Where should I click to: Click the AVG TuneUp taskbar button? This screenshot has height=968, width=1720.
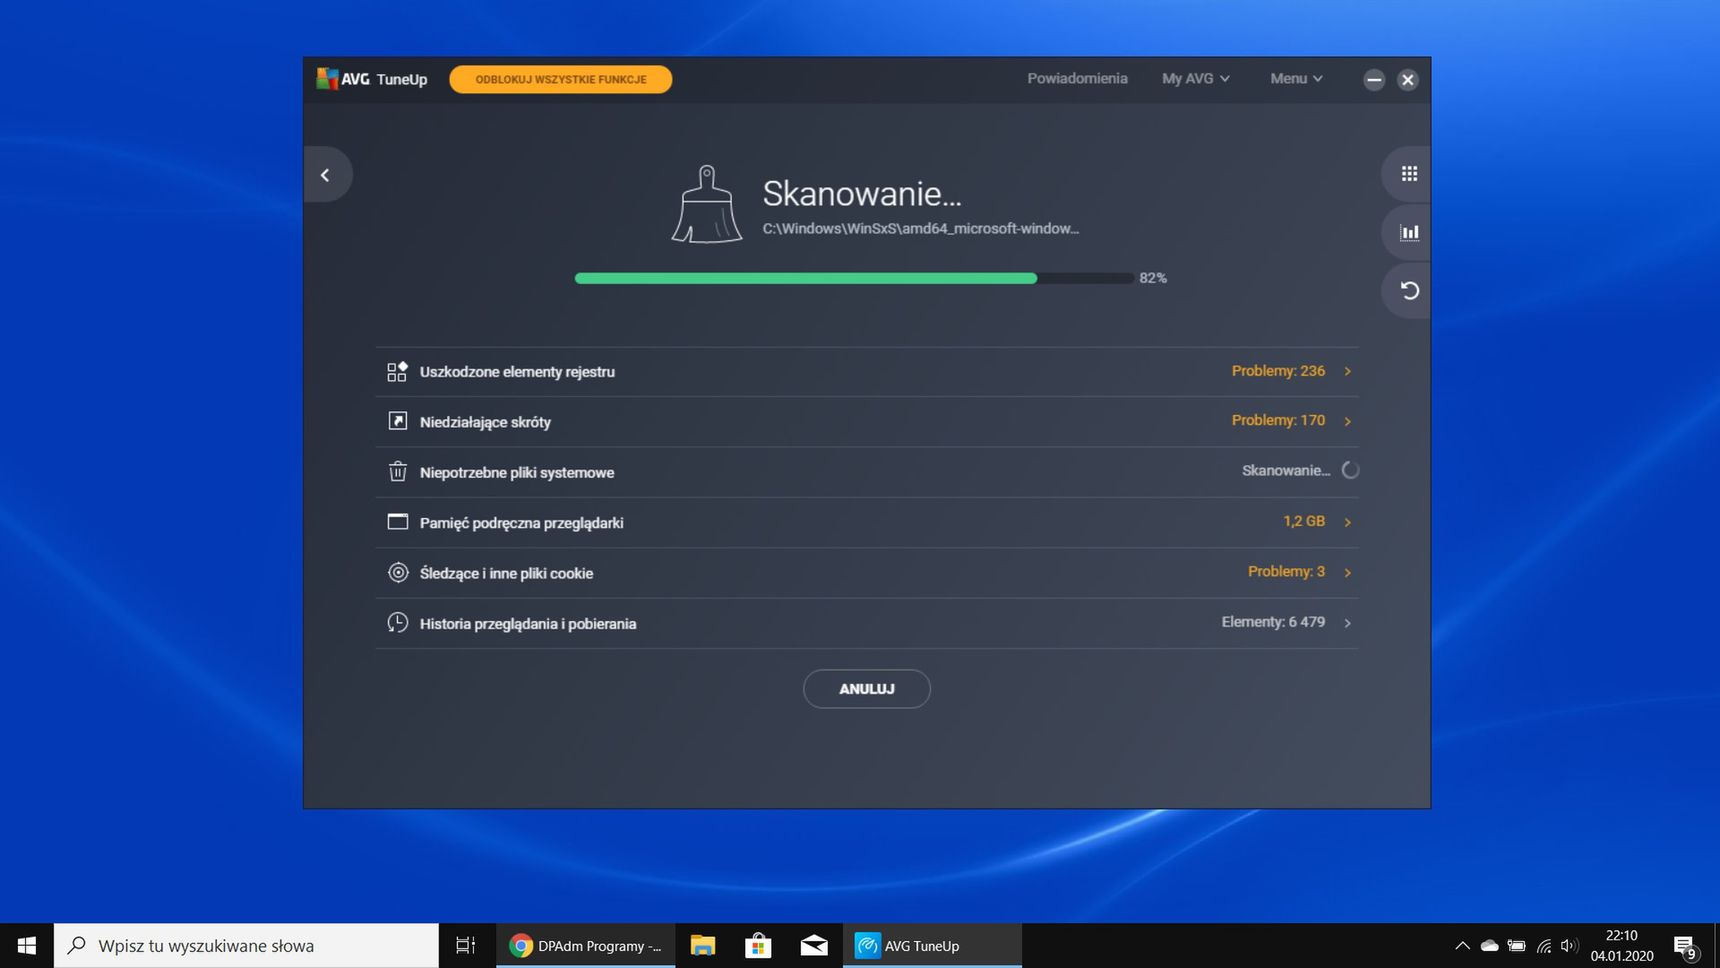coord(932,945)
